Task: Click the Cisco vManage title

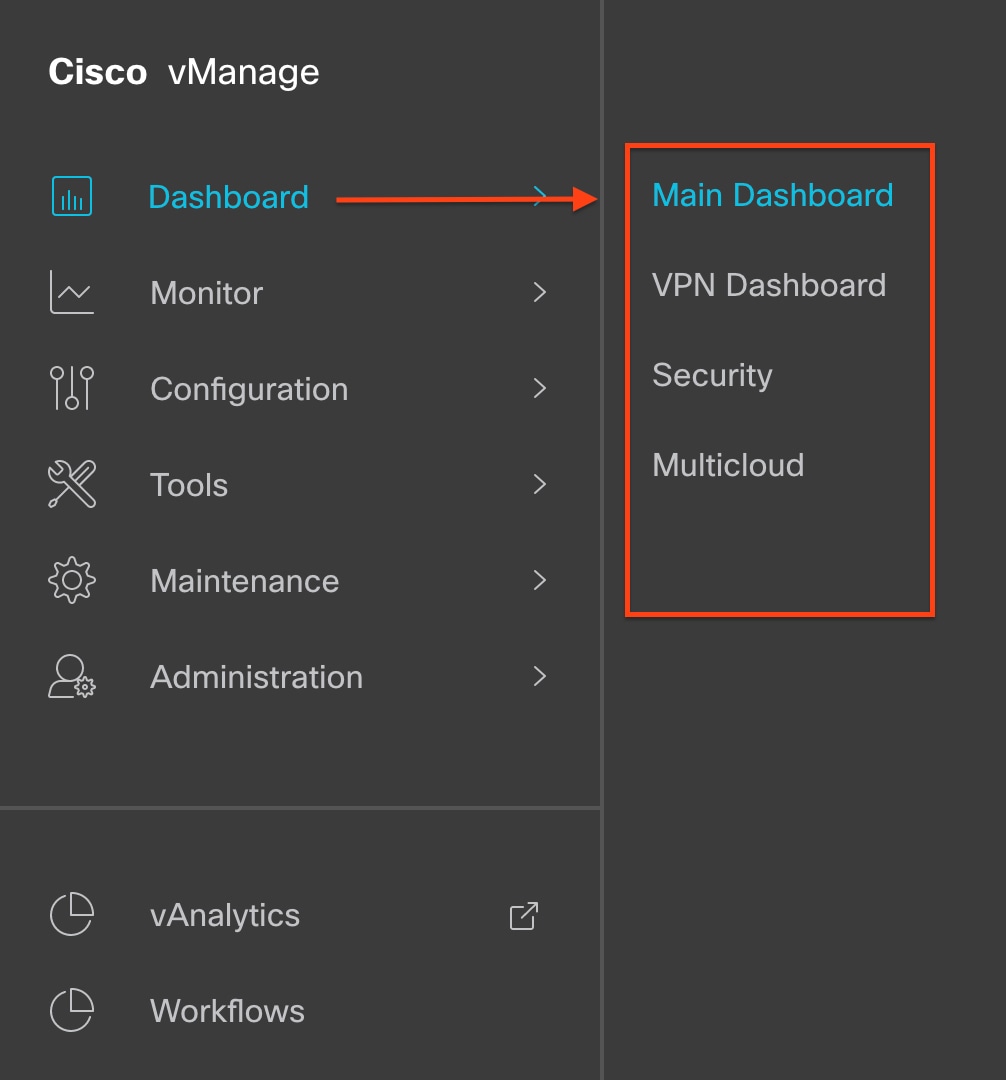Action: pyautogui.click(x=184, y=72)
